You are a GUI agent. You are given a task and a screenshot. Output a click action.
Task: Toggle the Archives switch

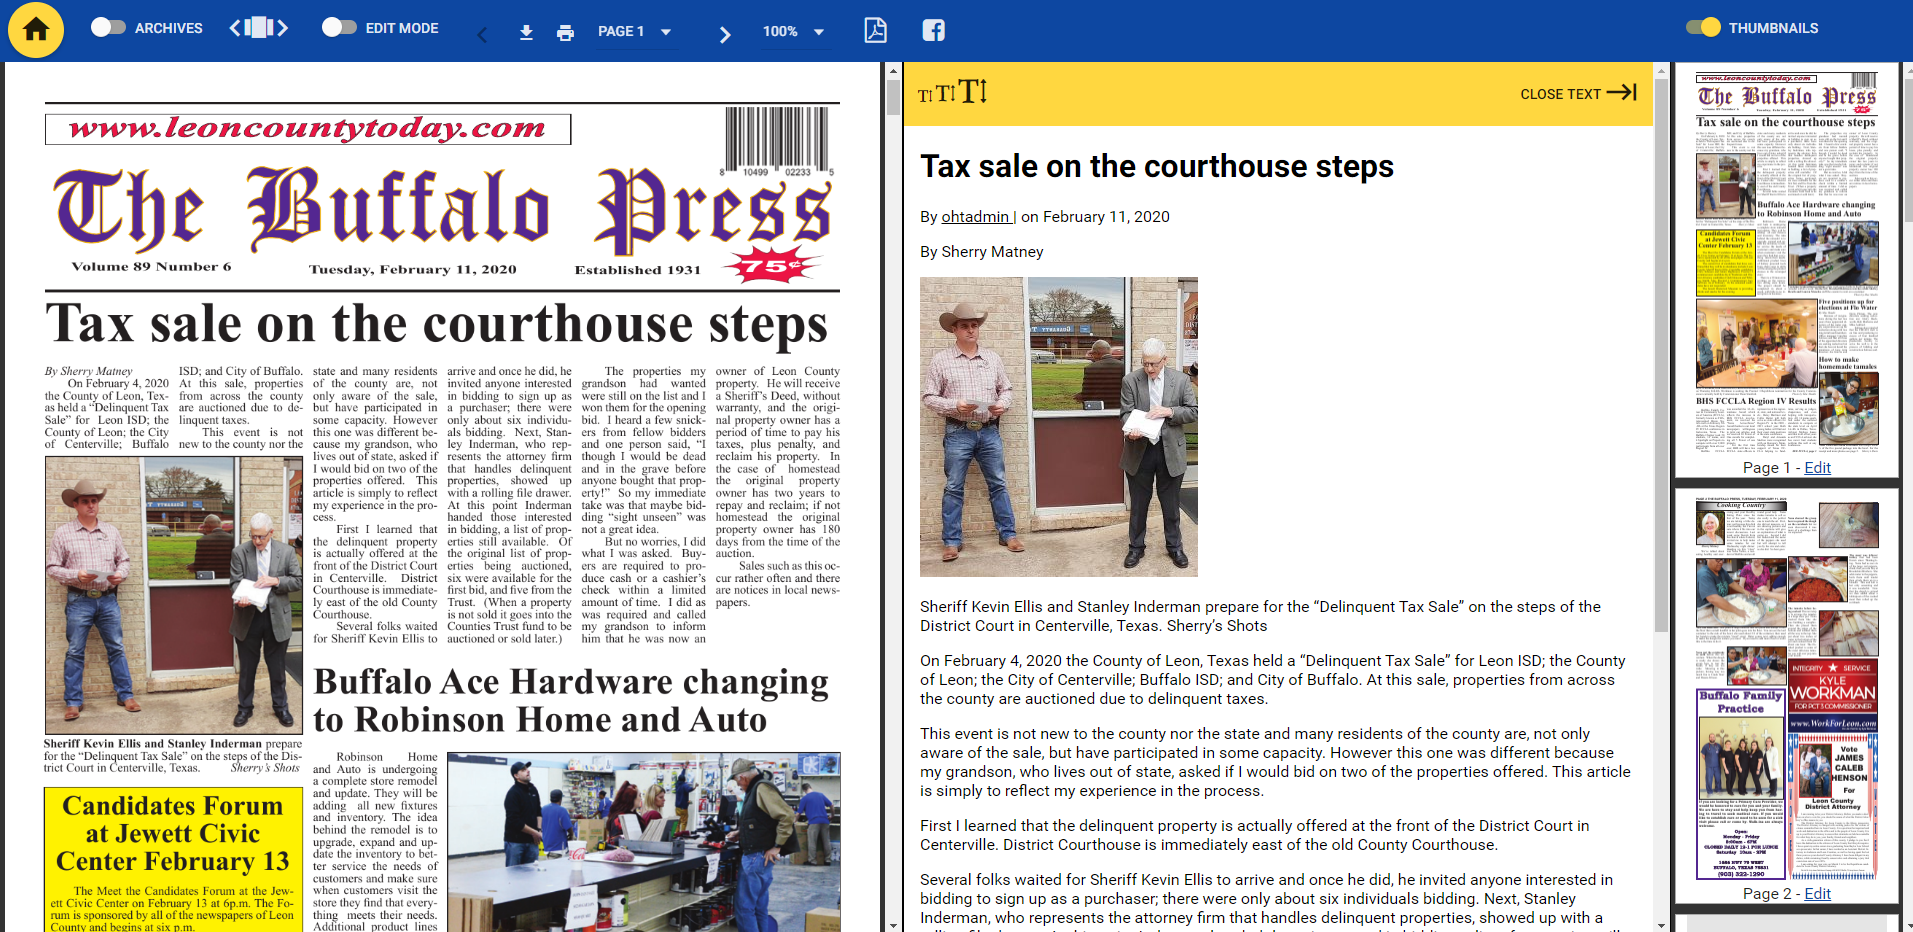pos(108,28)
